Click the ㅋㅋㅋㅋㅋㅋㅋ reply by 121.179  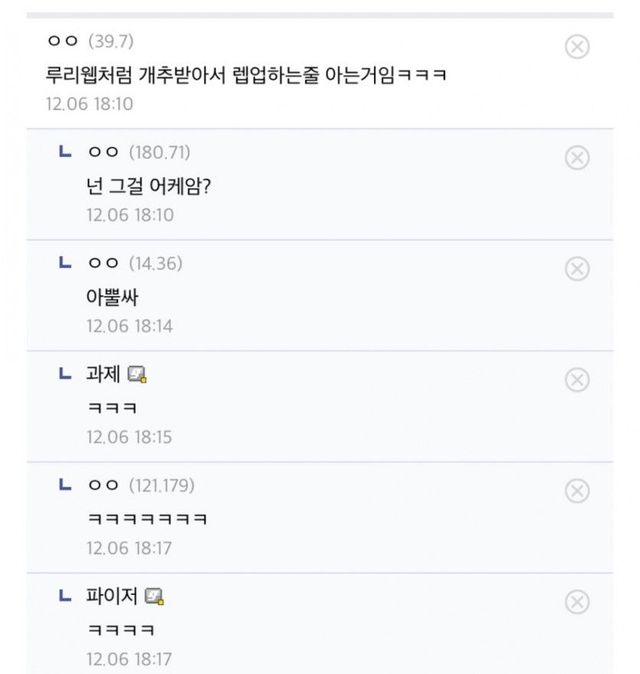[x=148, y=519]
